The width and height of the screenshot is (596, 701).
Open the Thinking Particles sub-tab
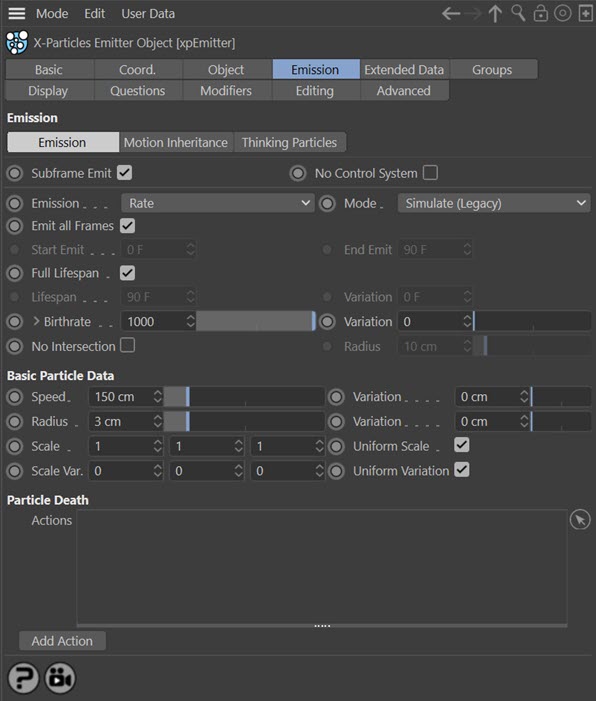point(289,142)
